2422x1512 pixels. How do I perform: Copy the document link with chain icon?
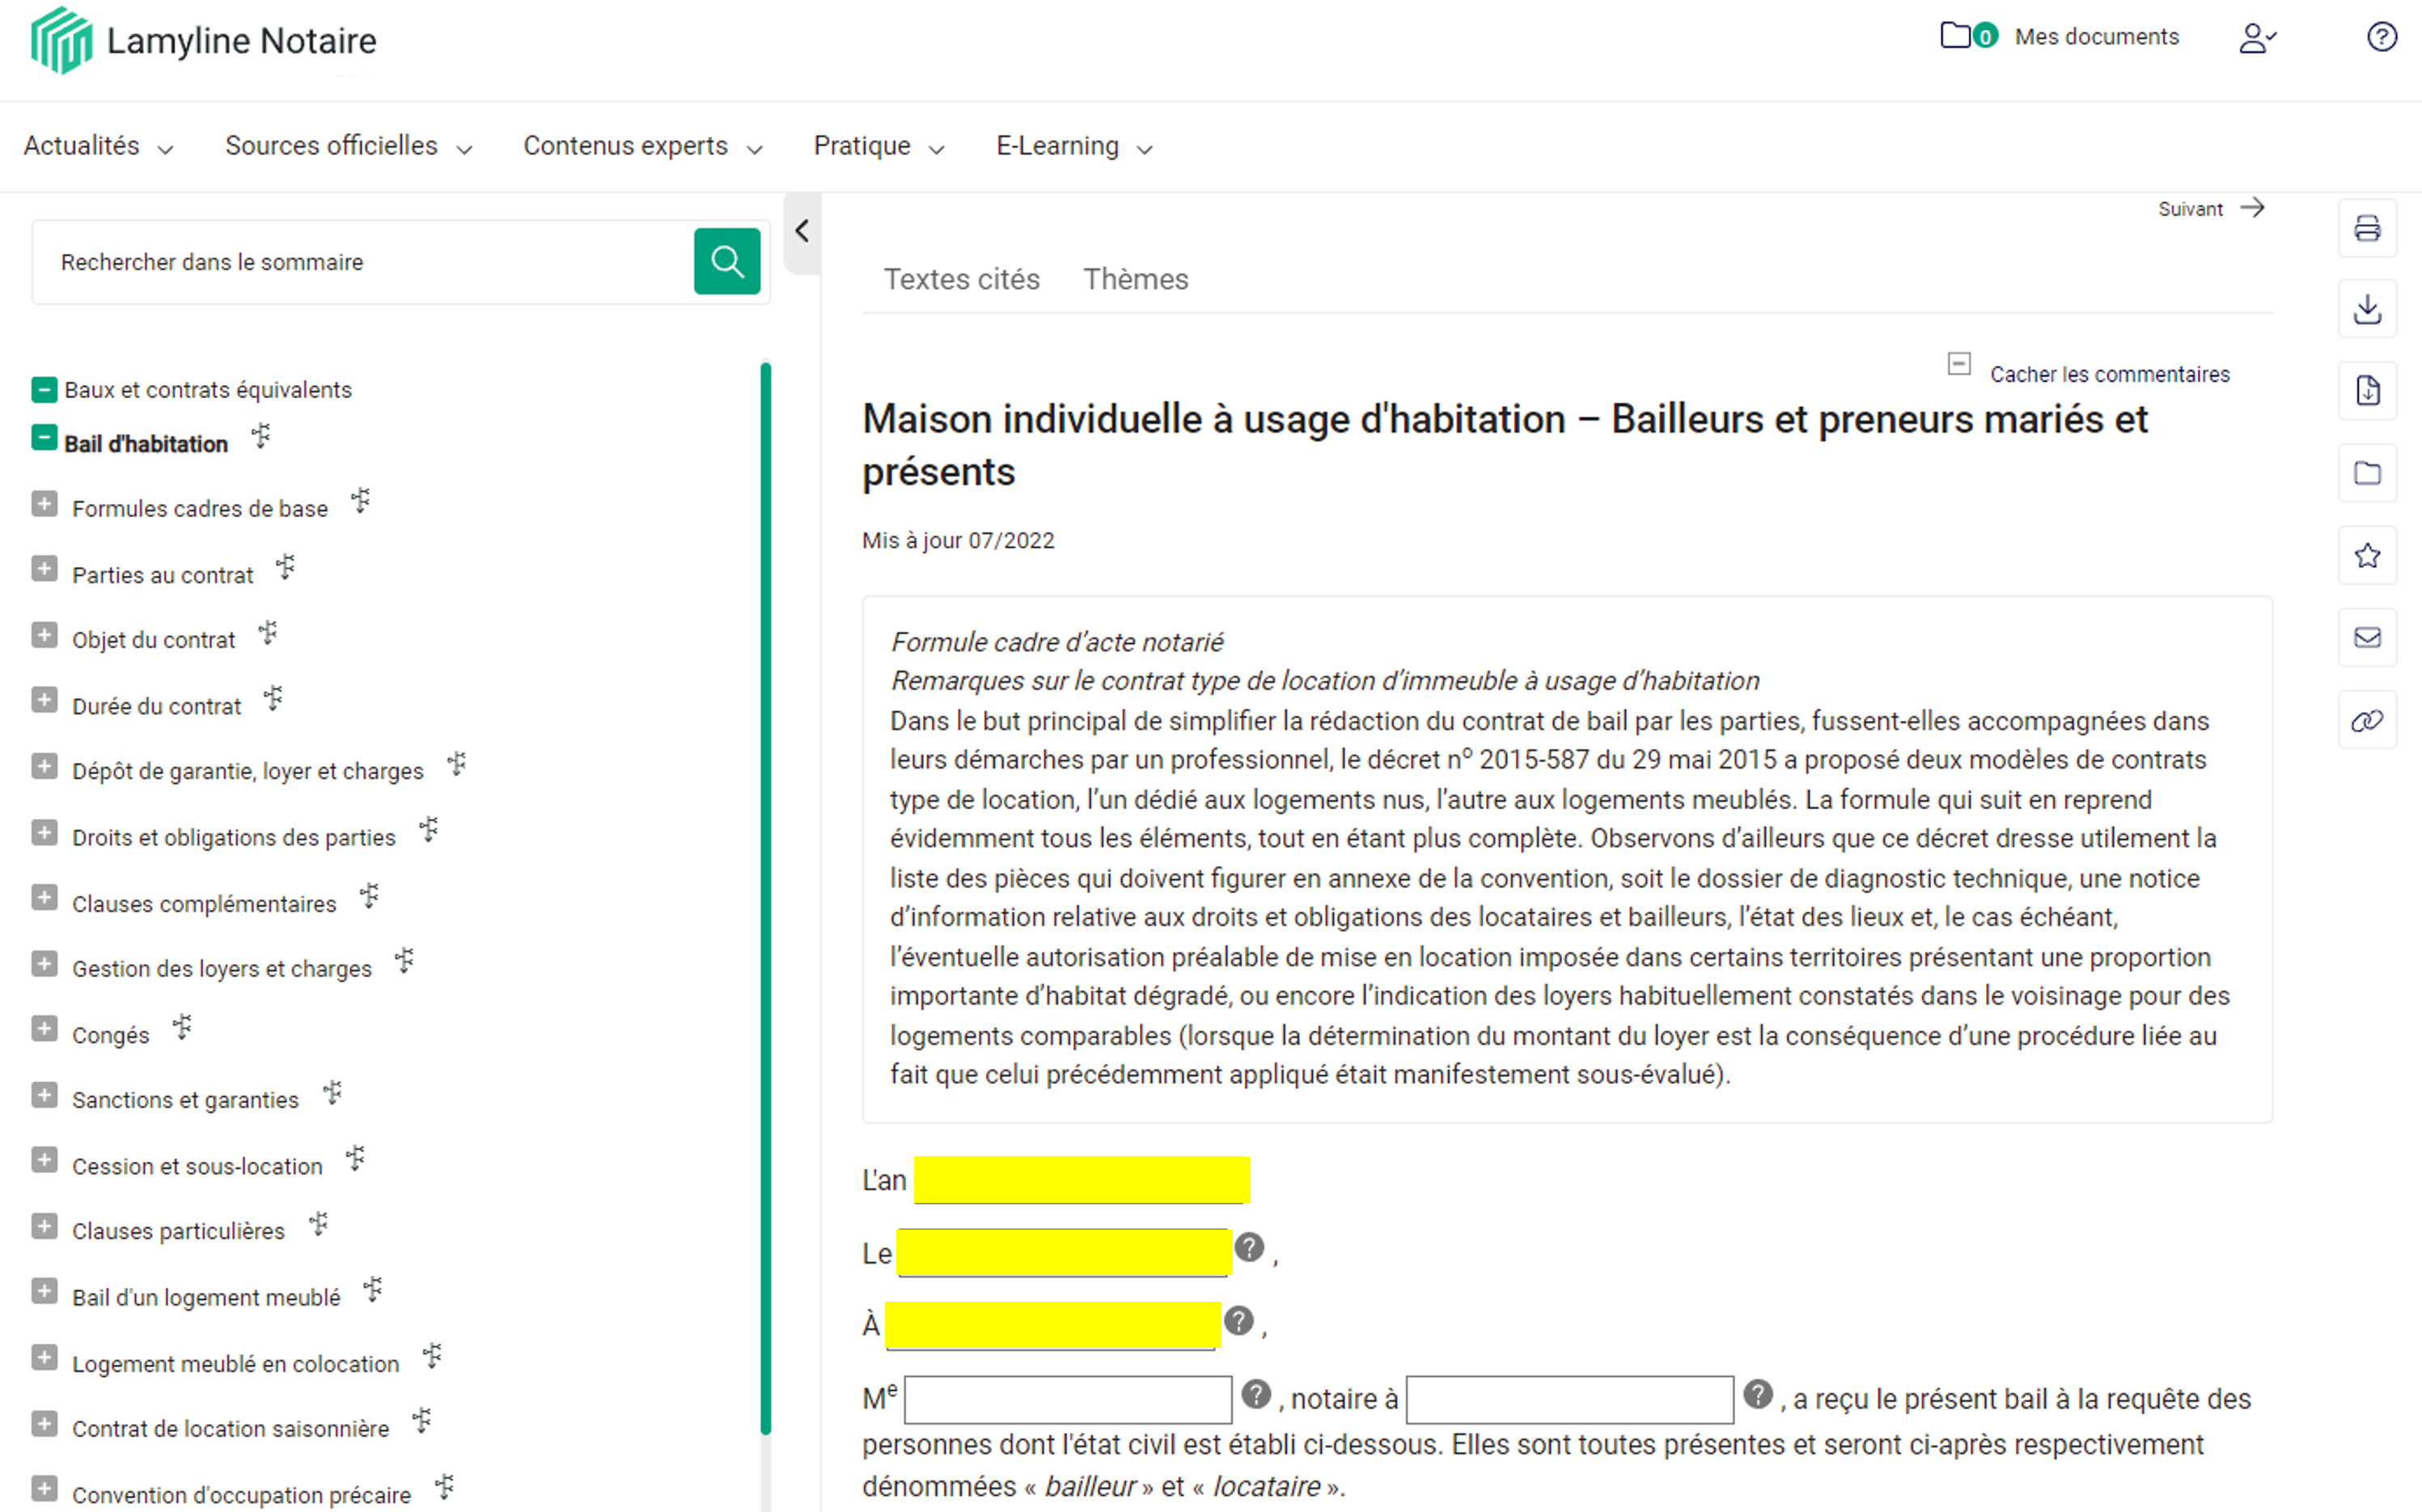click(2366, 720)
